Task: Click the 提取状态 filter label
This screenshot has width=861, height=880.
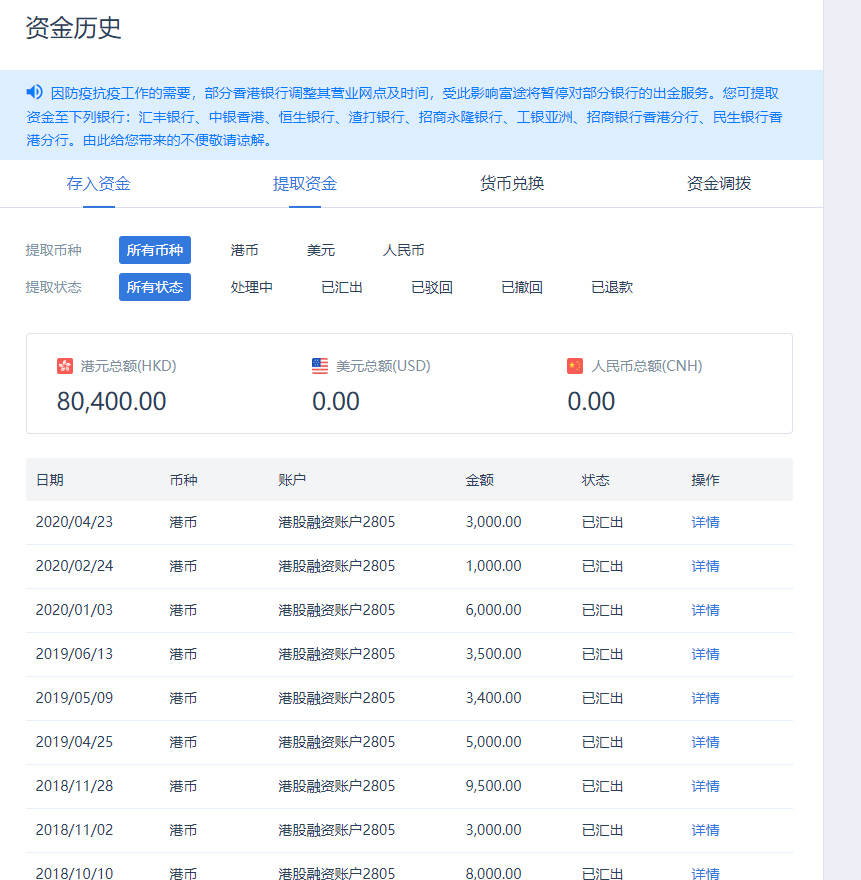Action: click(x=53, y=287)
